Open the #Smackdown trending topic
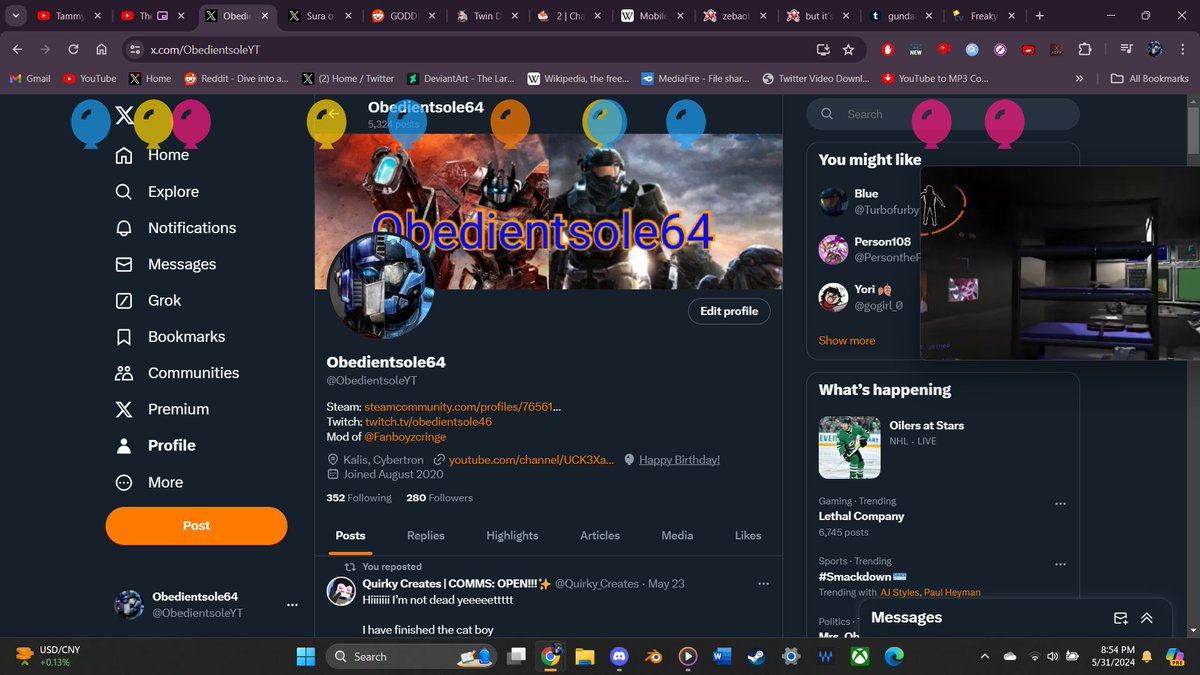This screenshot has width=1200, height=675. (x=862, y=577)
